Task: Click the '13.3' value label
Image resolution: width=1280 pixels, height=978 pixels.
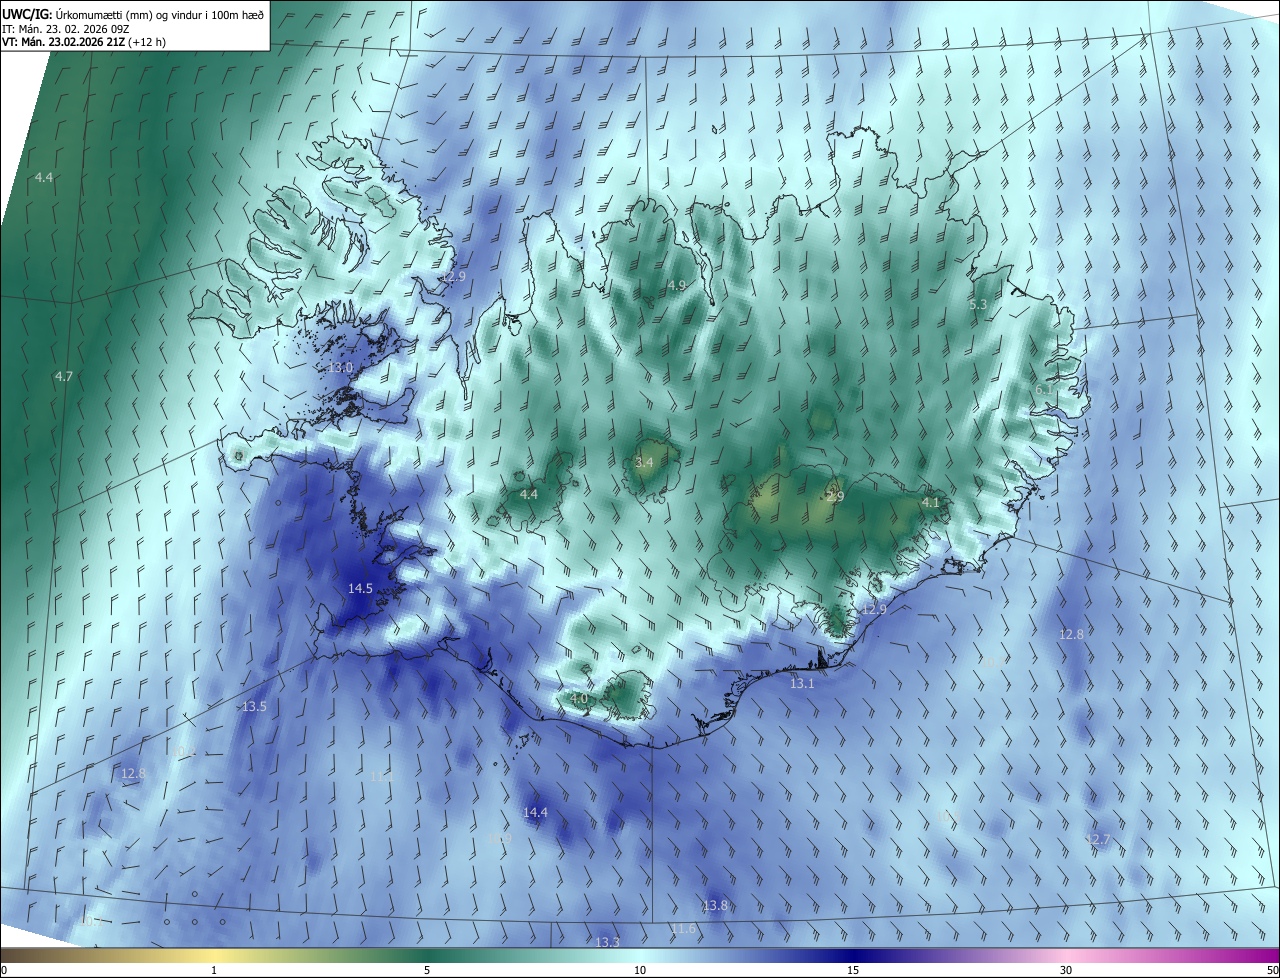Action: click(608, 942)
